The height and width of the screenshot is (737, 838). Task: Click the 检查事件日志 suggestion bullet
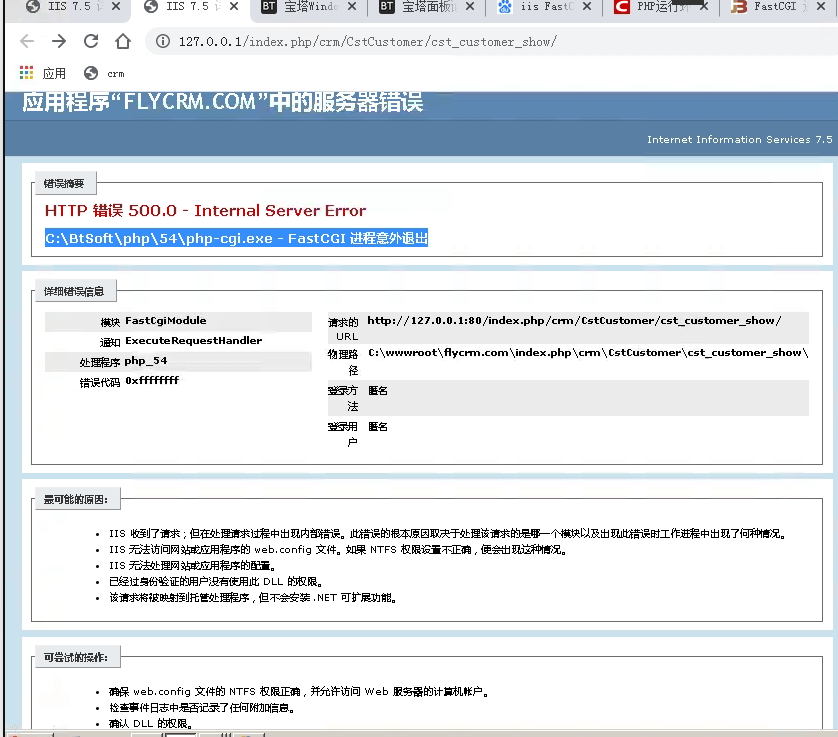pyautogui.click(x=202, y=708)
